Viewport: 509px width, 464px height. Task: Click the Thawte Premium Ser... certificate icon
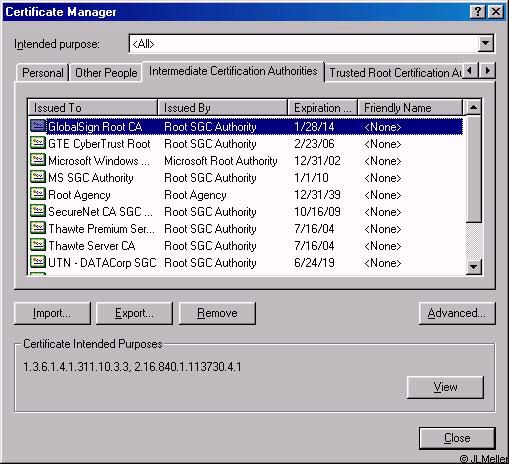[x=38, y=228]
